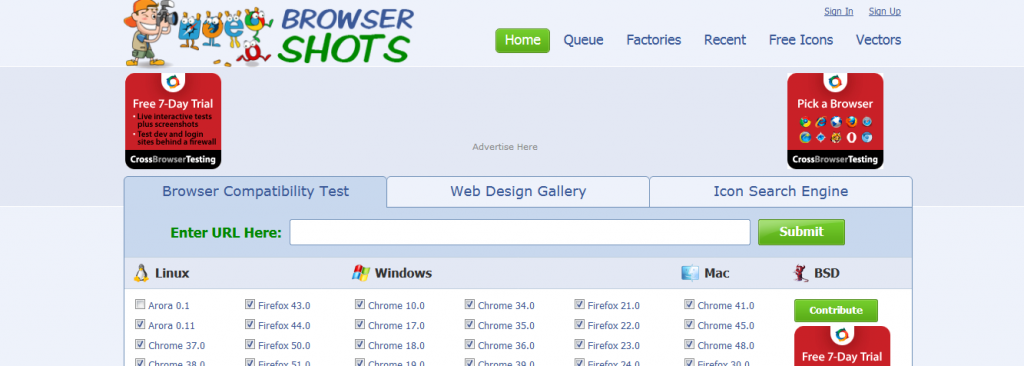Open the Vectors page
The image size is (1024, 366).
click(878, 40)
